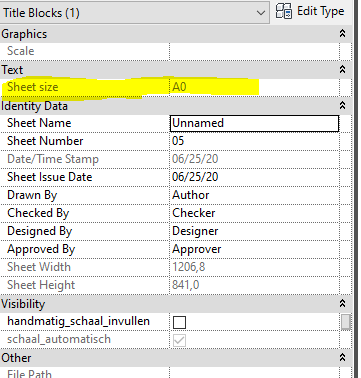Select the Designed By label
Viewport: 361px width, 378px height.
click(40, 231)
